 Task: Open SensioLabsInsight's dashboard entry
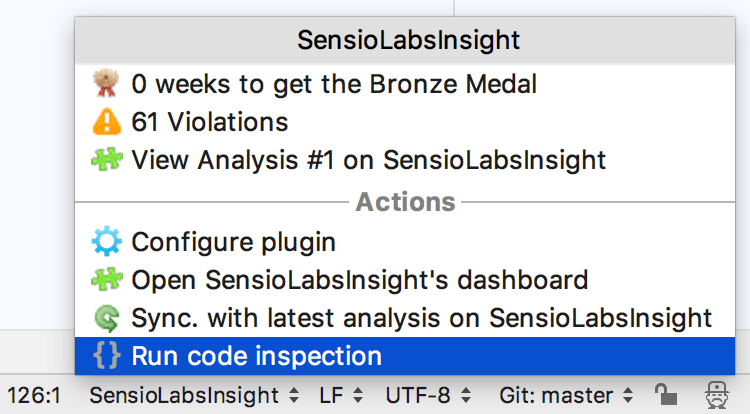tap(359, 280)
